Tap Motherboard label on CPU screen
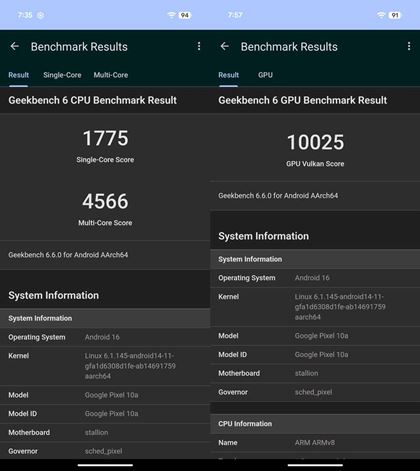This screenshot has height=471, width=420. [29, 432]
